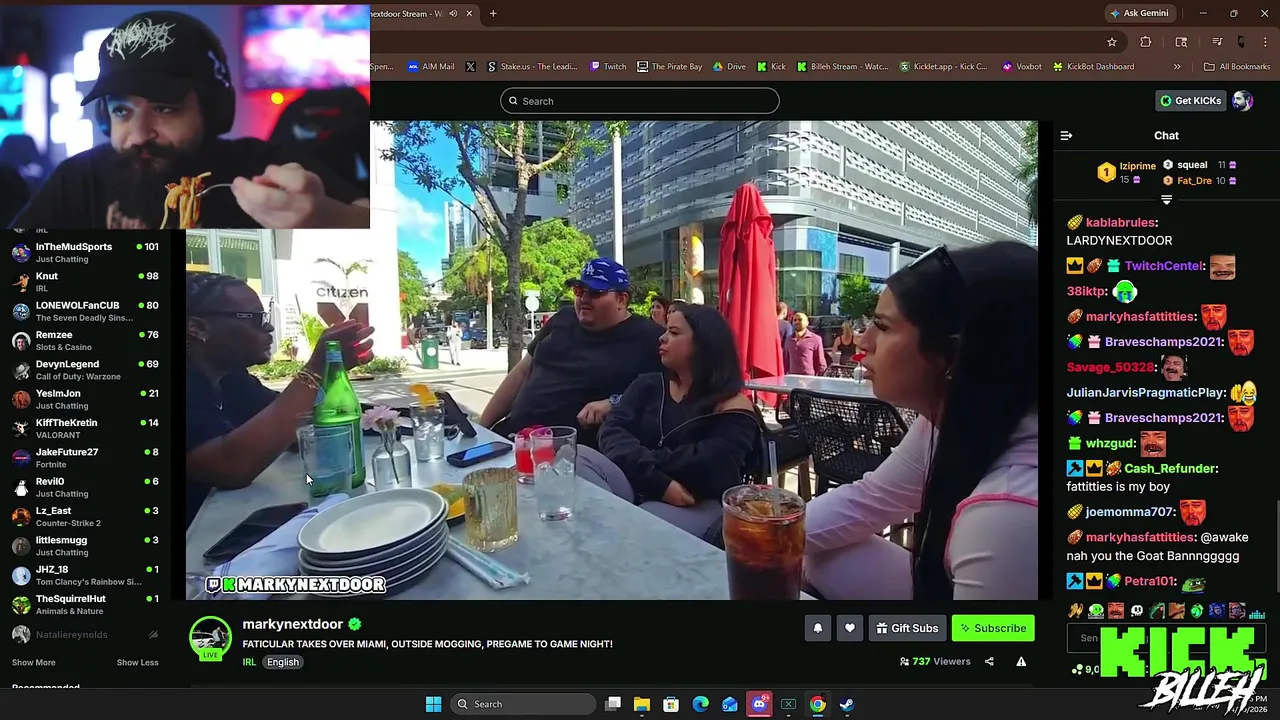
Task: Open the markynextdoor channel avatar
Action: (x=210, y=638)
